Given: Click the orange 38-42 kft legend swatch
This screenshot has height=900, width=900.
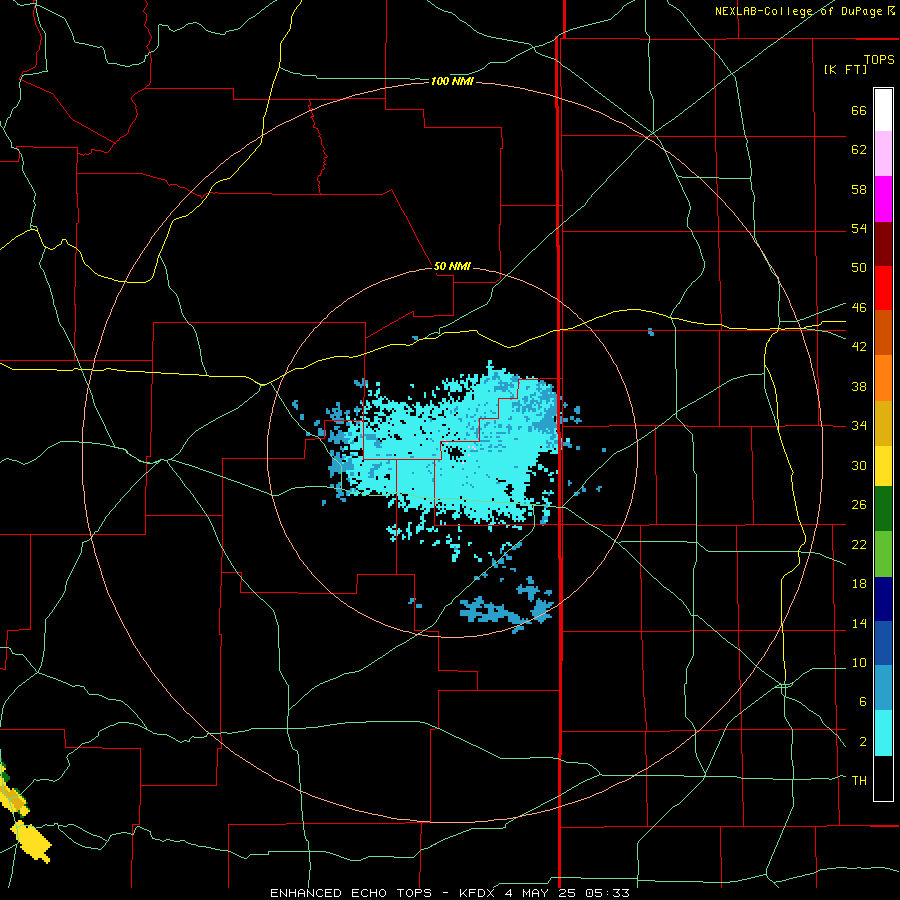Looking at the screenshot, I should [883, 378].
